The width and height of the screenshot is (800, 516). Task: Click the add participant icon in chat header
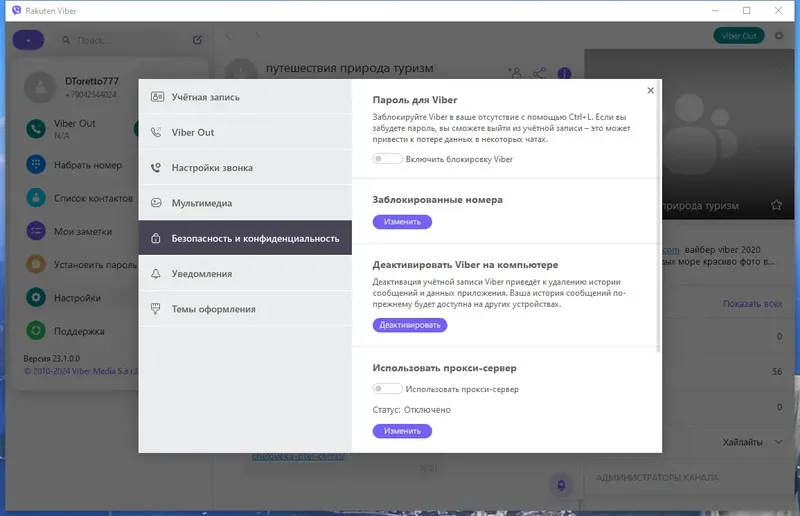click(x=515, y=73)
